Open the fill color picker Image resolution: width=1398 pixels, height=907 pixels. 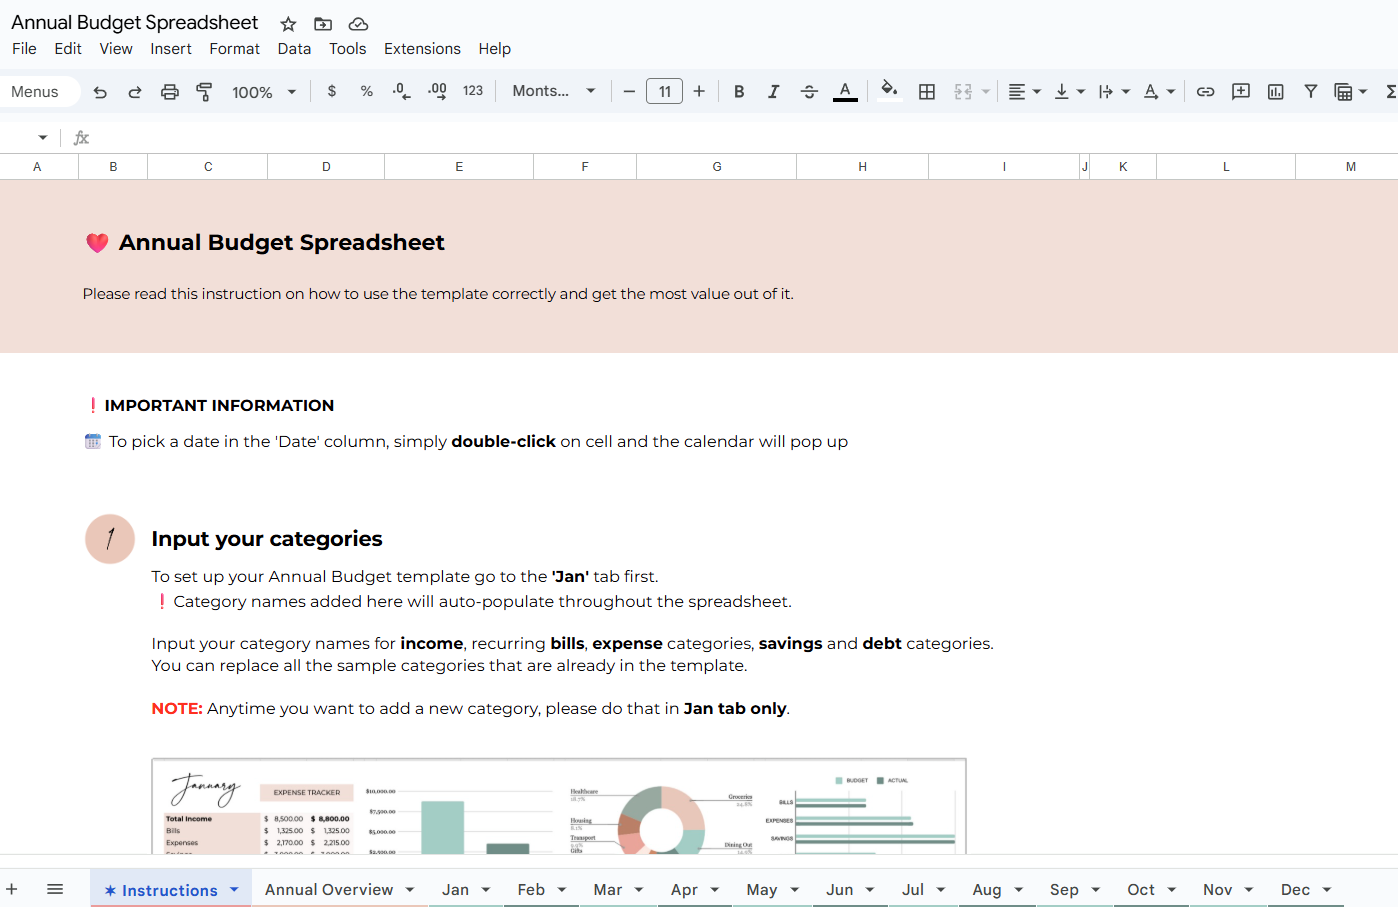point(889,90)
